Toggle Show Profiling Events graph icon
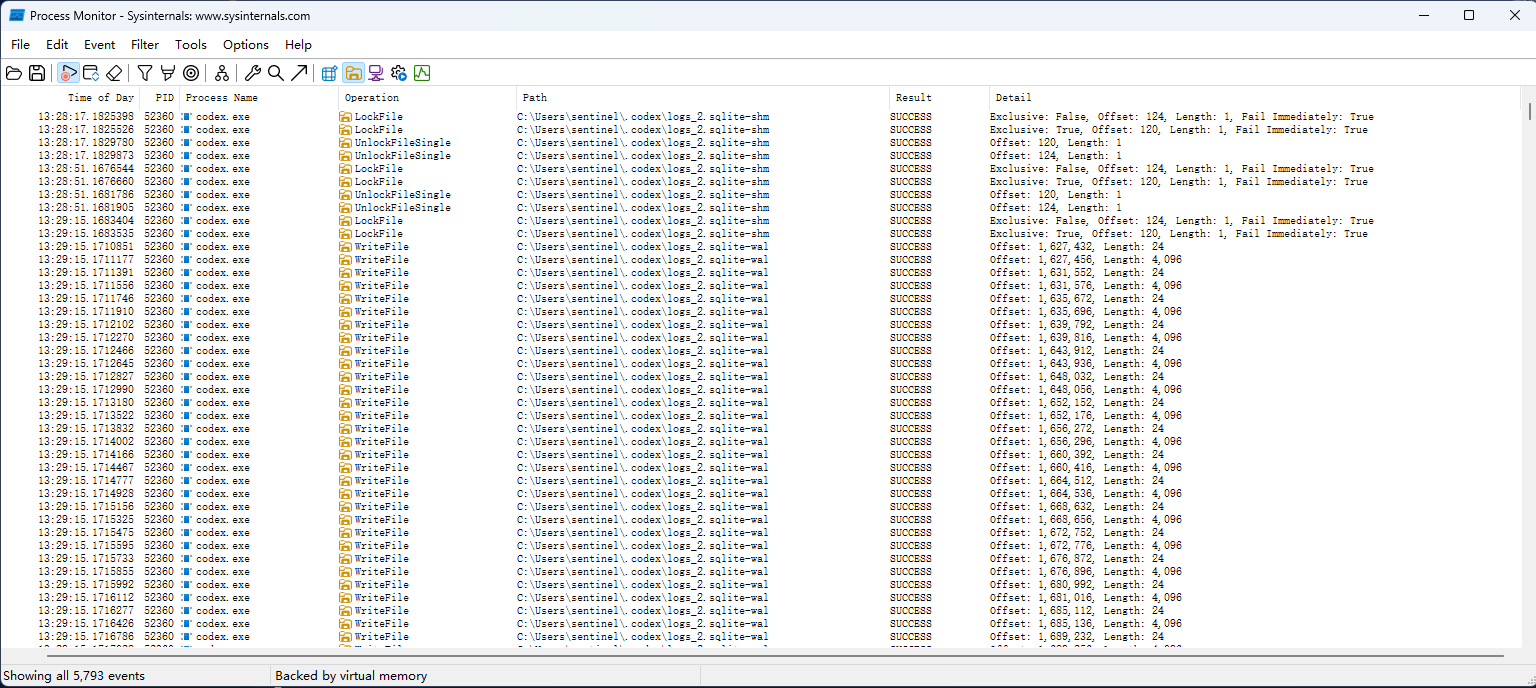Viewport: 1536px width, 688px height. (422, 73)
